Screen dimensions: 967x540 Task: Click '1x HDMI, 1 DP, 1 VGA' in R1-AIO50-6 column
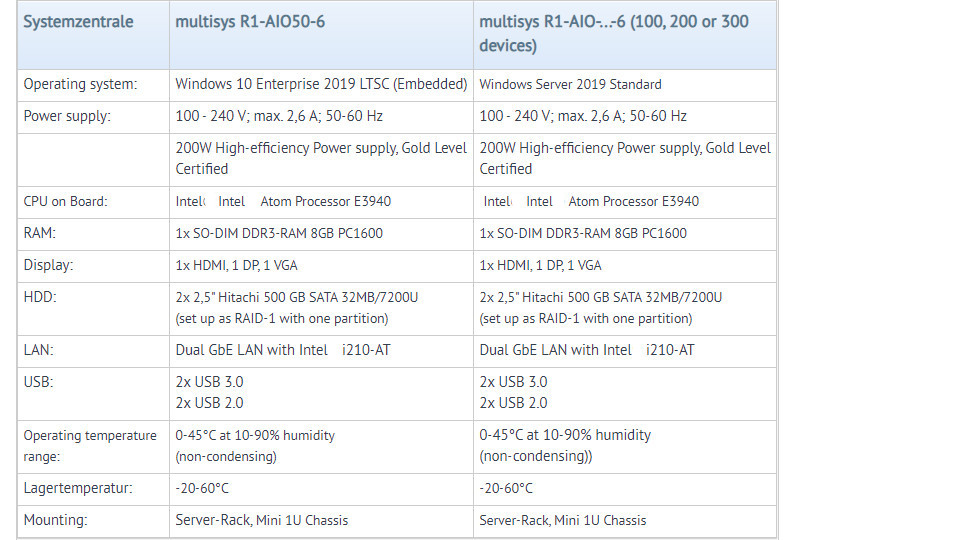(x=236, y=265)
